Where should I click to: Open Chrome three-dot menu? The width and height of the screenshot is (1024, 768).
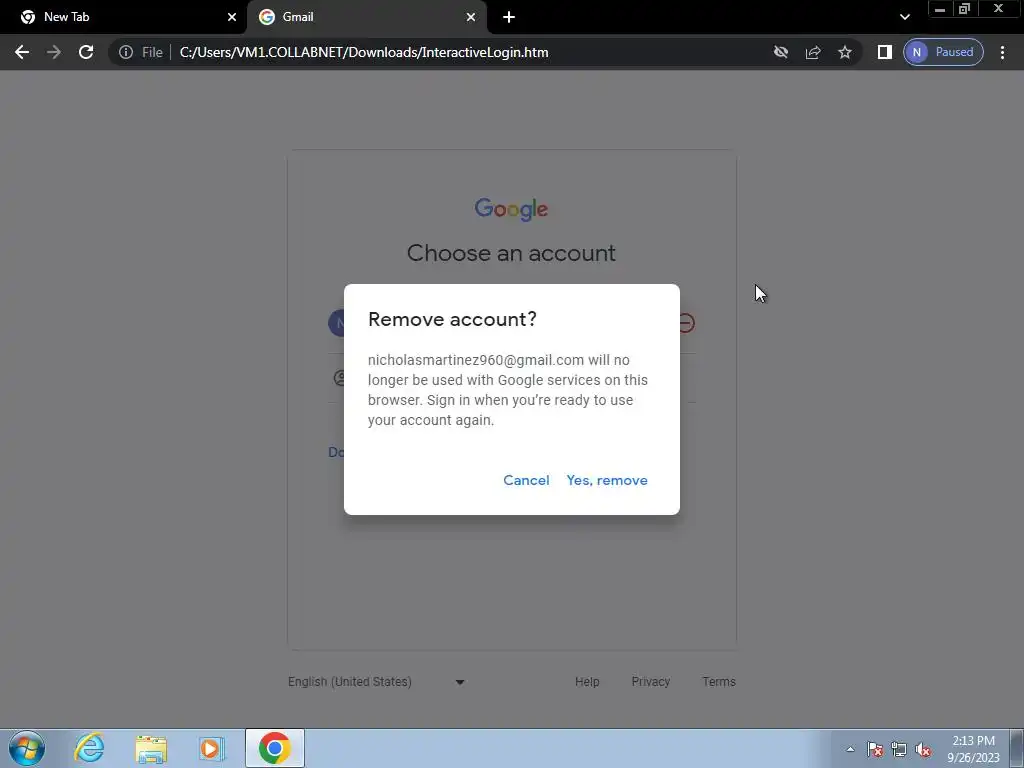coord(1002,52)
